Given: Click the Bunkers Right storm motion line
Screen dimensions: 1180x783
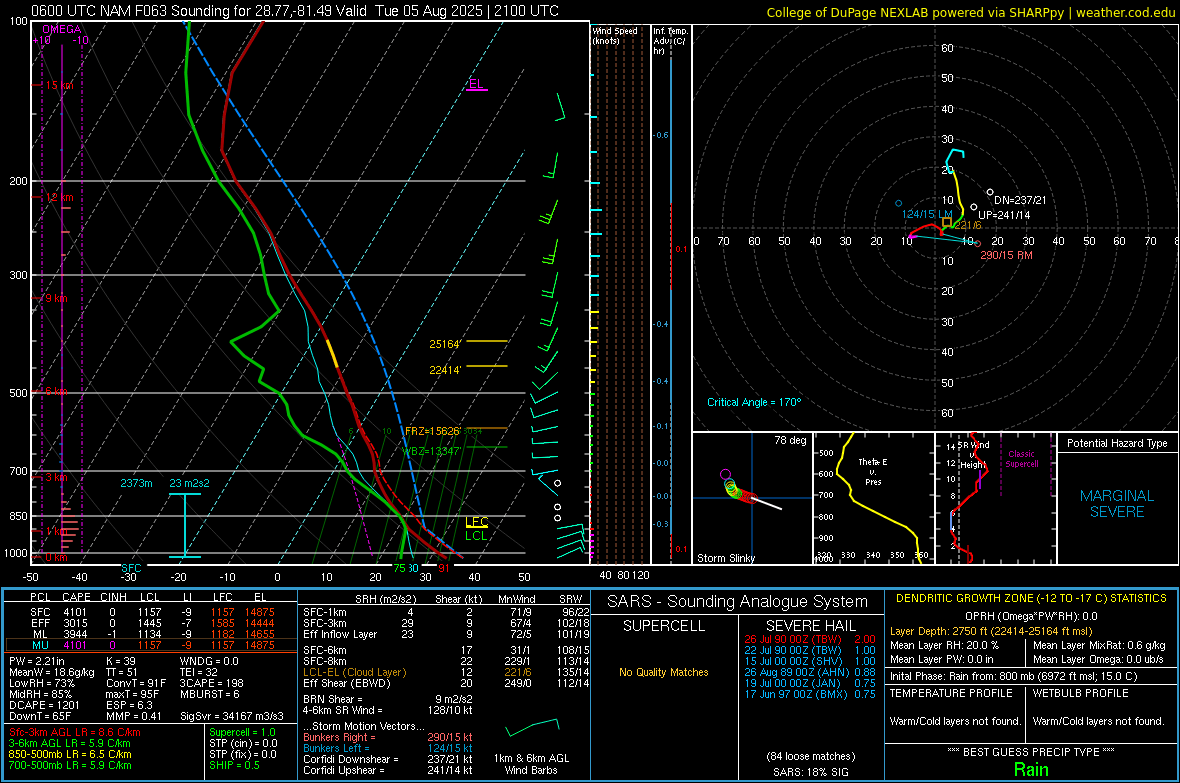Looking at the screenshot, I should [388, 737].
